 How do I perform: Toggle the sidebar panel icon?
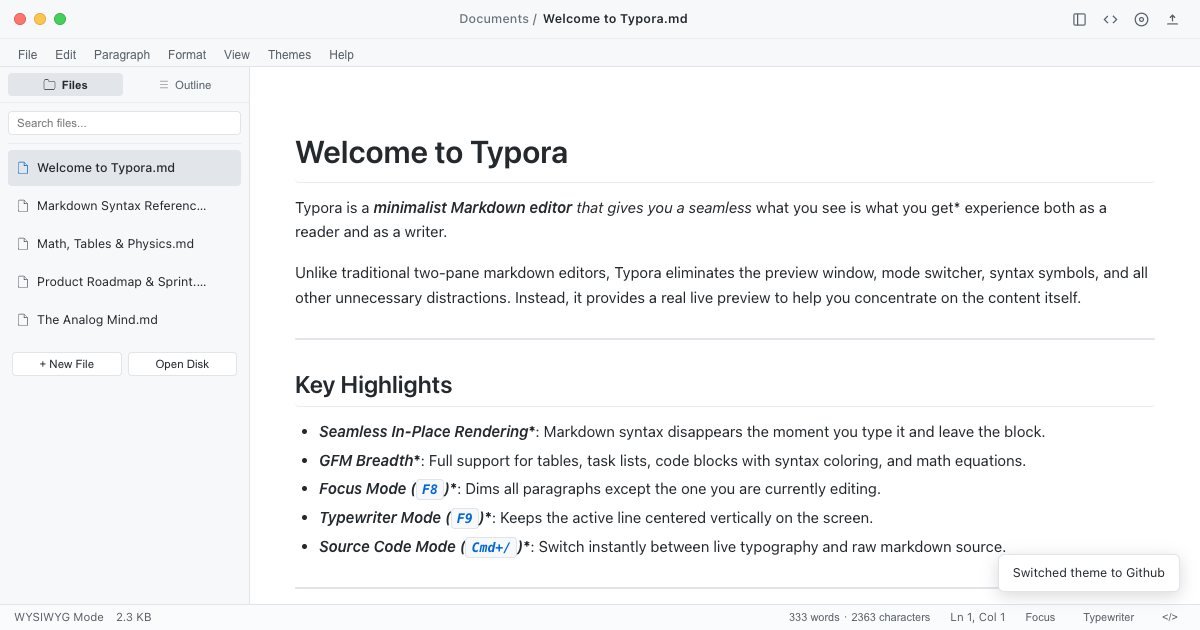1079,19
